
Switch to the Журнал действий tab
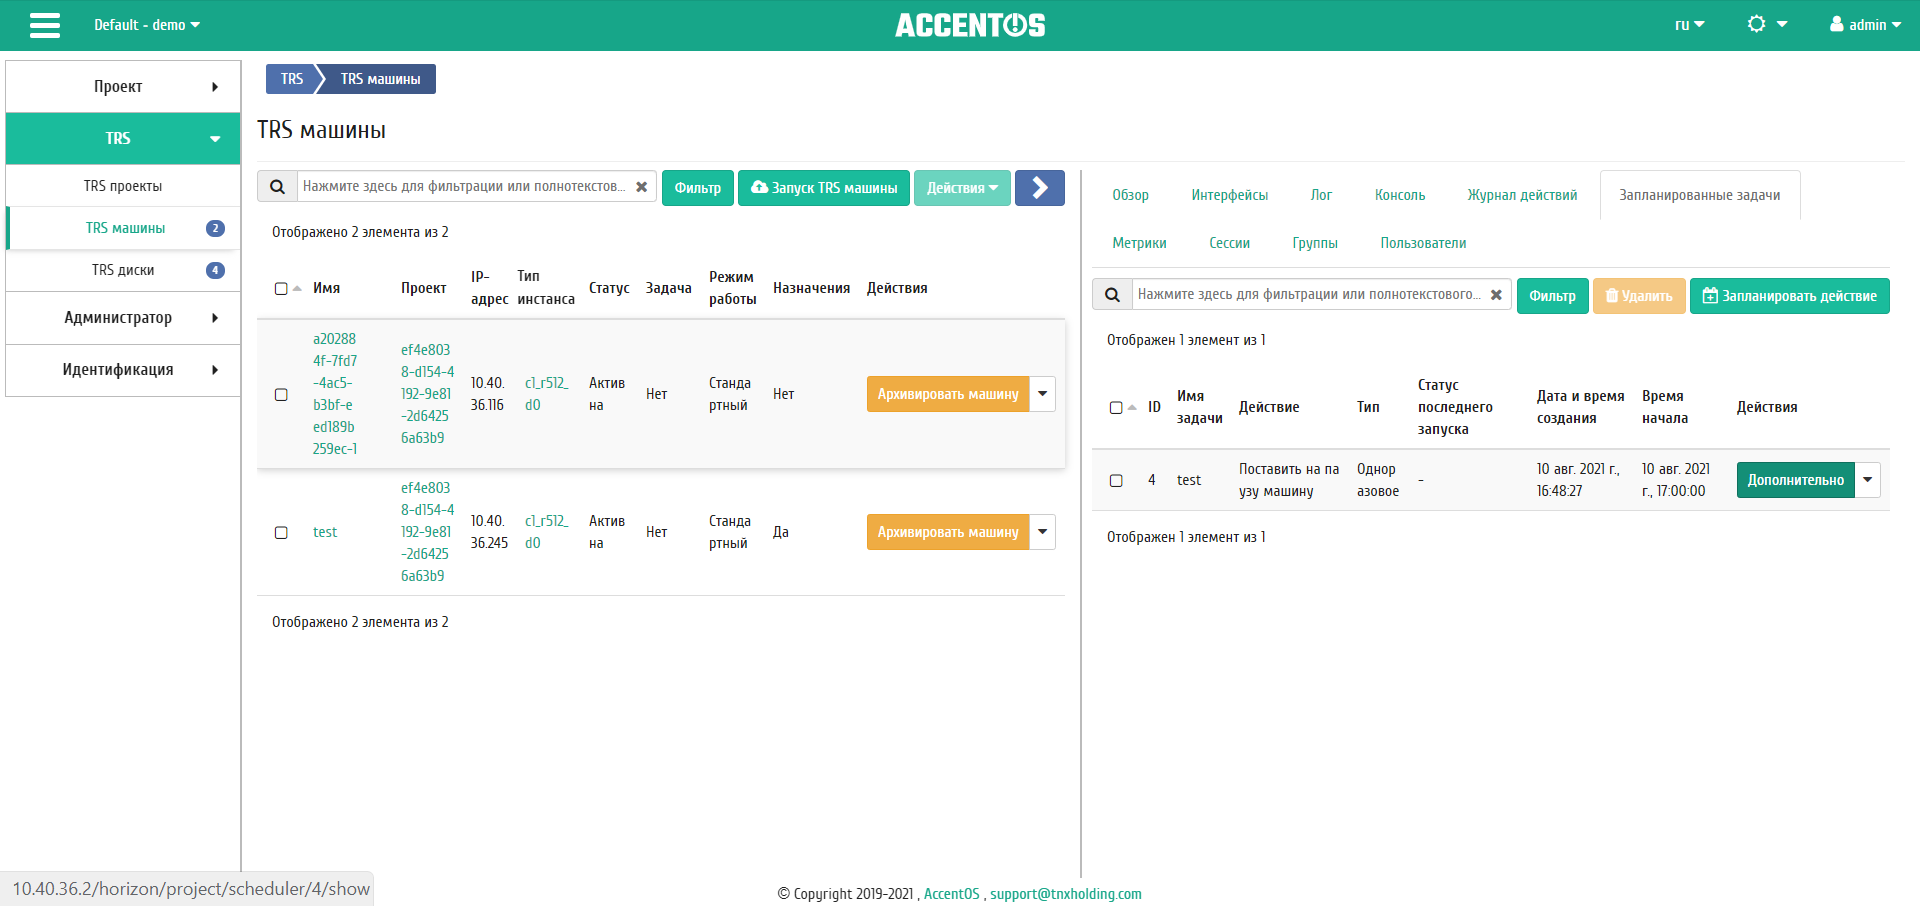point(1522,195)
